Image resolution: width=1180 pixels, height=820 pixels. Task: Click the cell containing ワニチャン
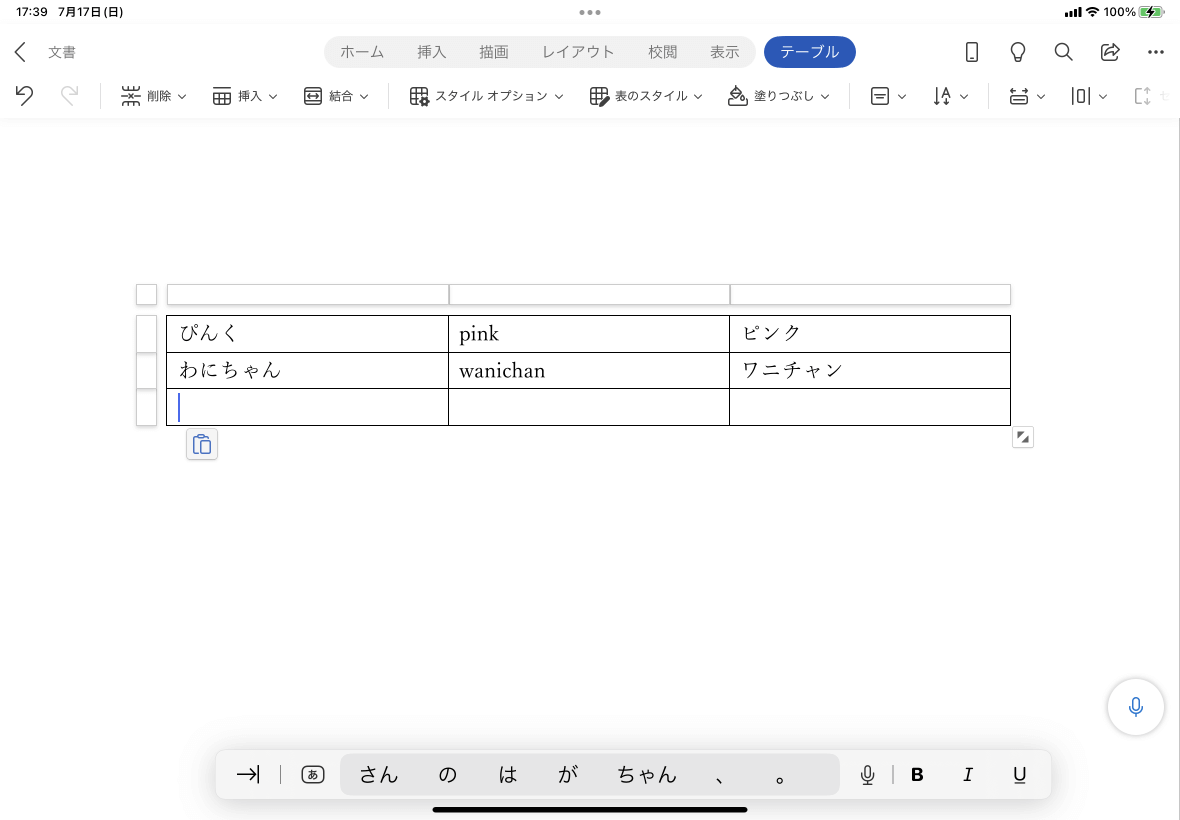tap(870, 371)
